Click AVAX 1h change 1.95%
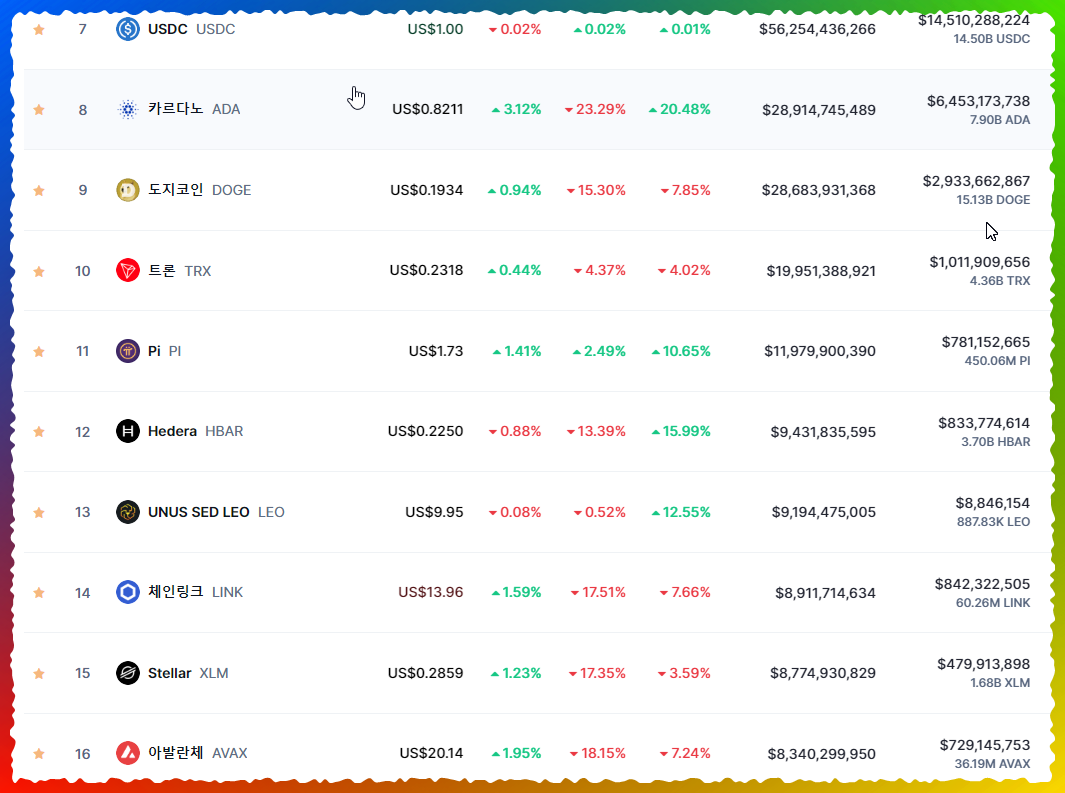1065x793 pixels. click(x=516, y=753)
